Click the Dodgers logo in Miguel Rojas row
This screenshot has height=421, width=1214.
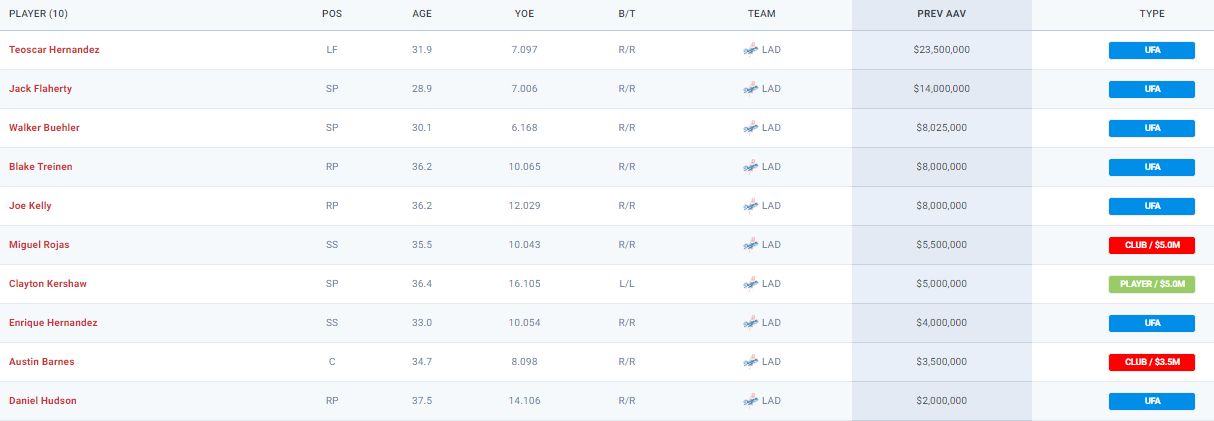[x=750, y=245]
